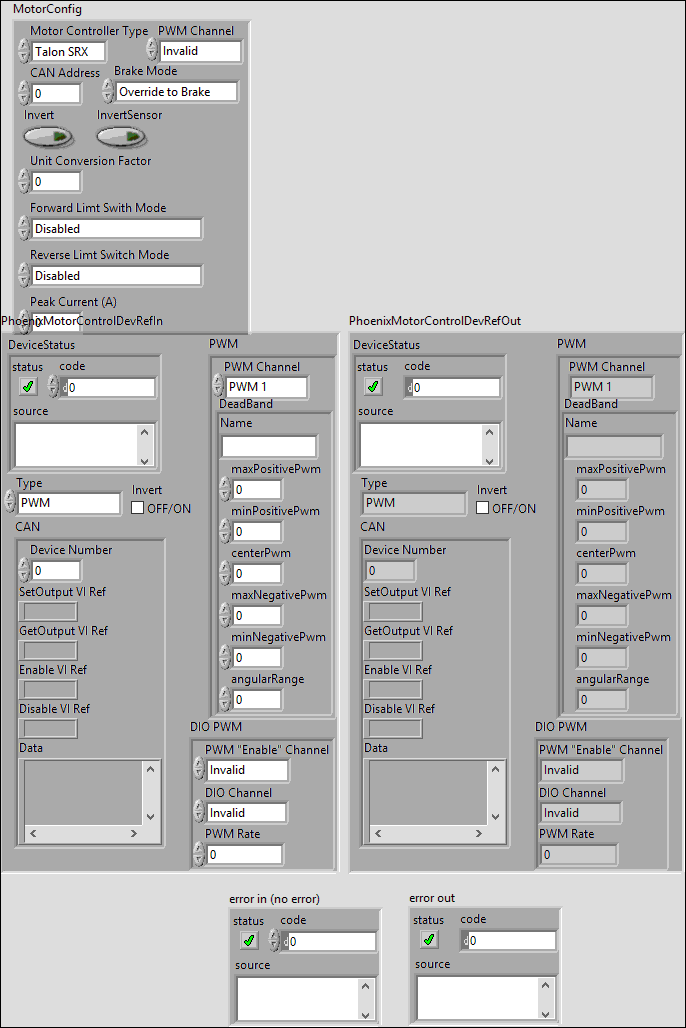
Task: Open the Type PWM selector in DevRefIn
Action: (70, 503)
